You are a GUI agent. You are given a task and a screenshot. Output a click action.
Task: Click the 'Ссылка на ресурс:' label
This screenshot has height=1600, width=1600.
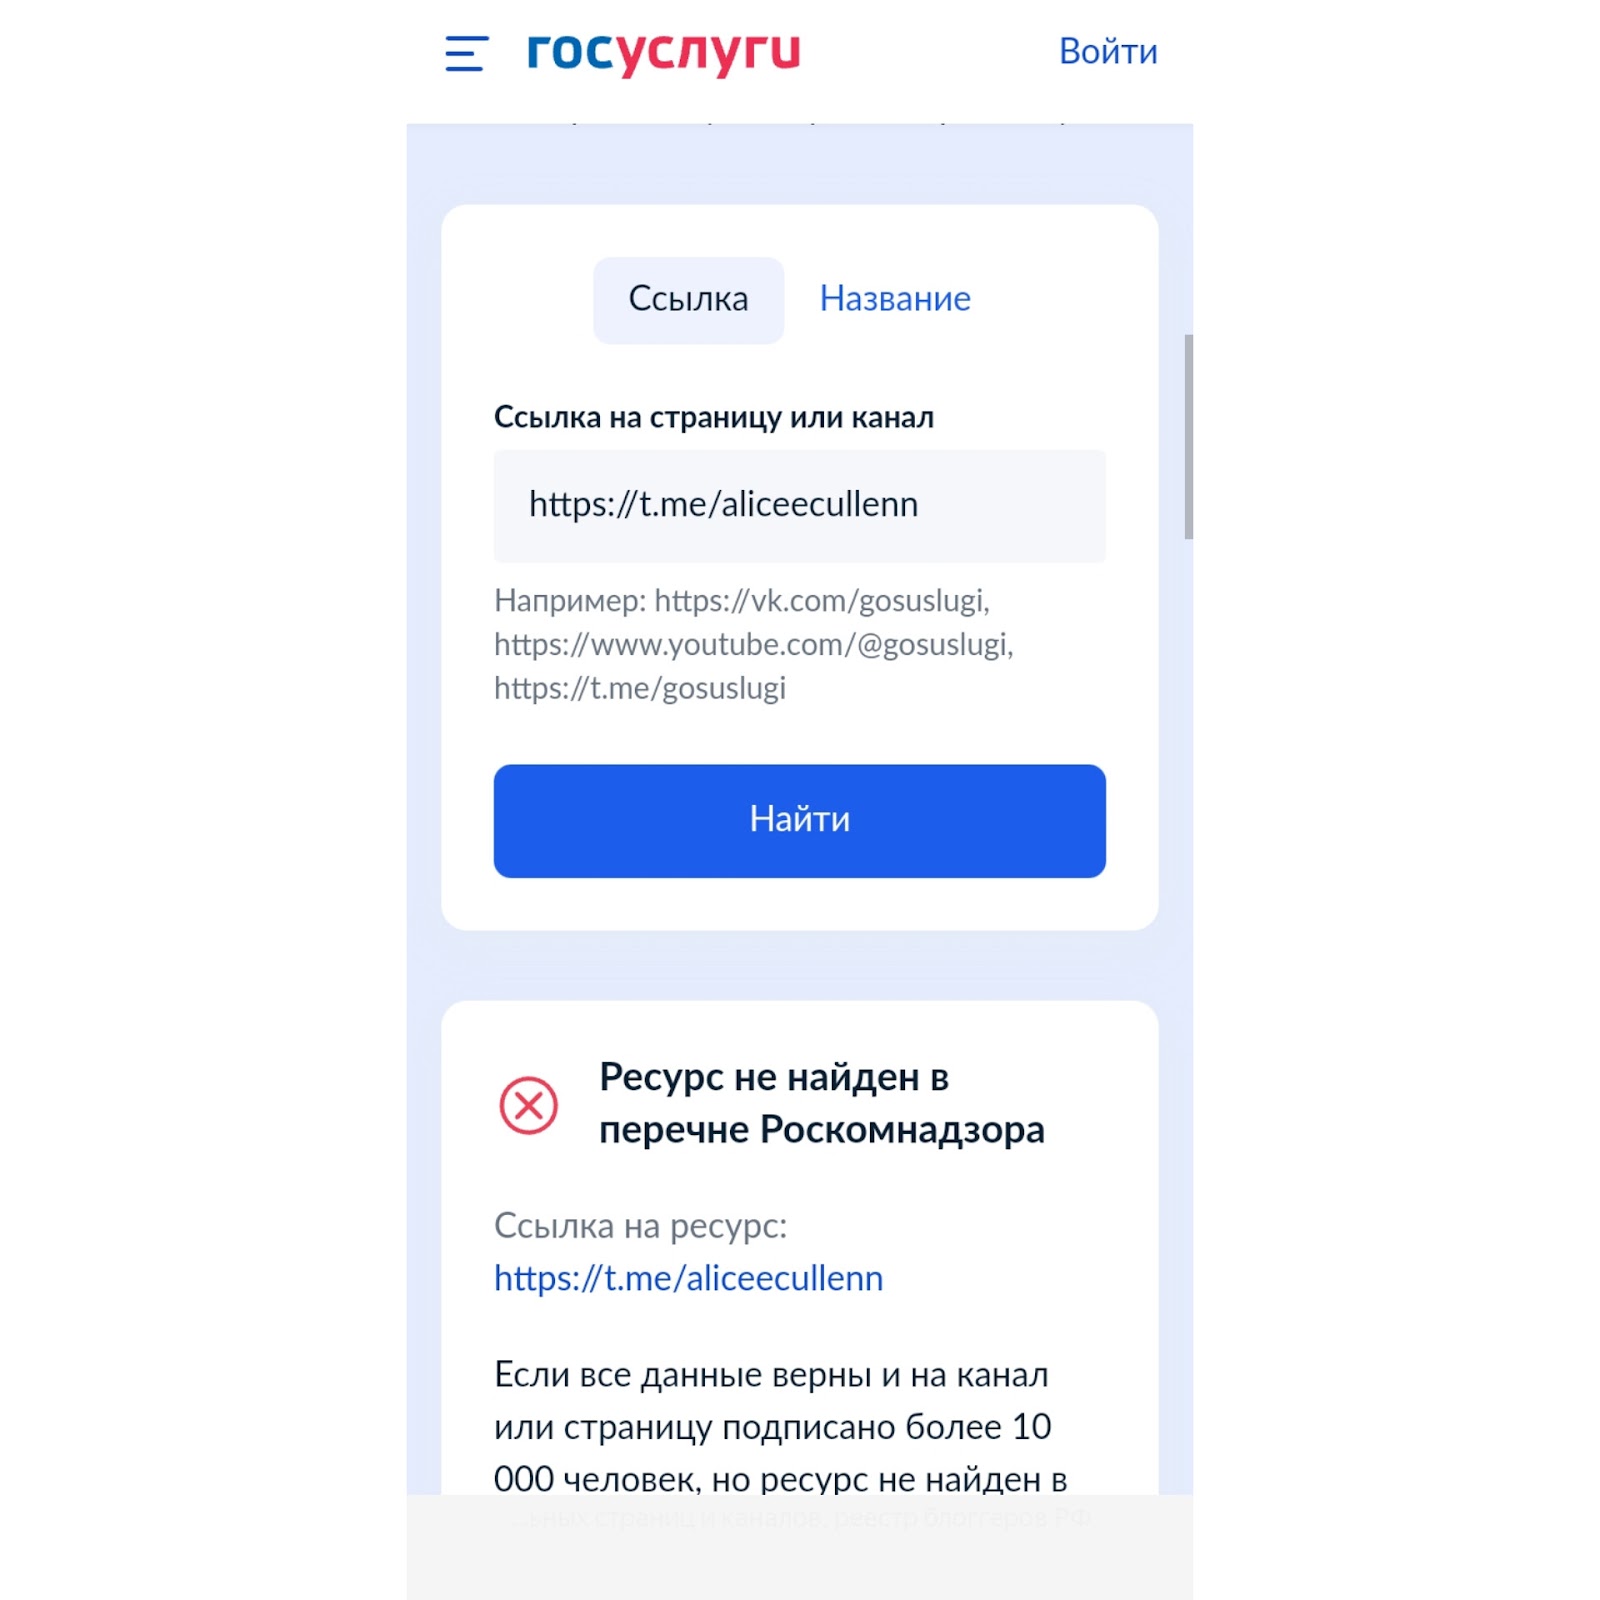click(641, 1226)
